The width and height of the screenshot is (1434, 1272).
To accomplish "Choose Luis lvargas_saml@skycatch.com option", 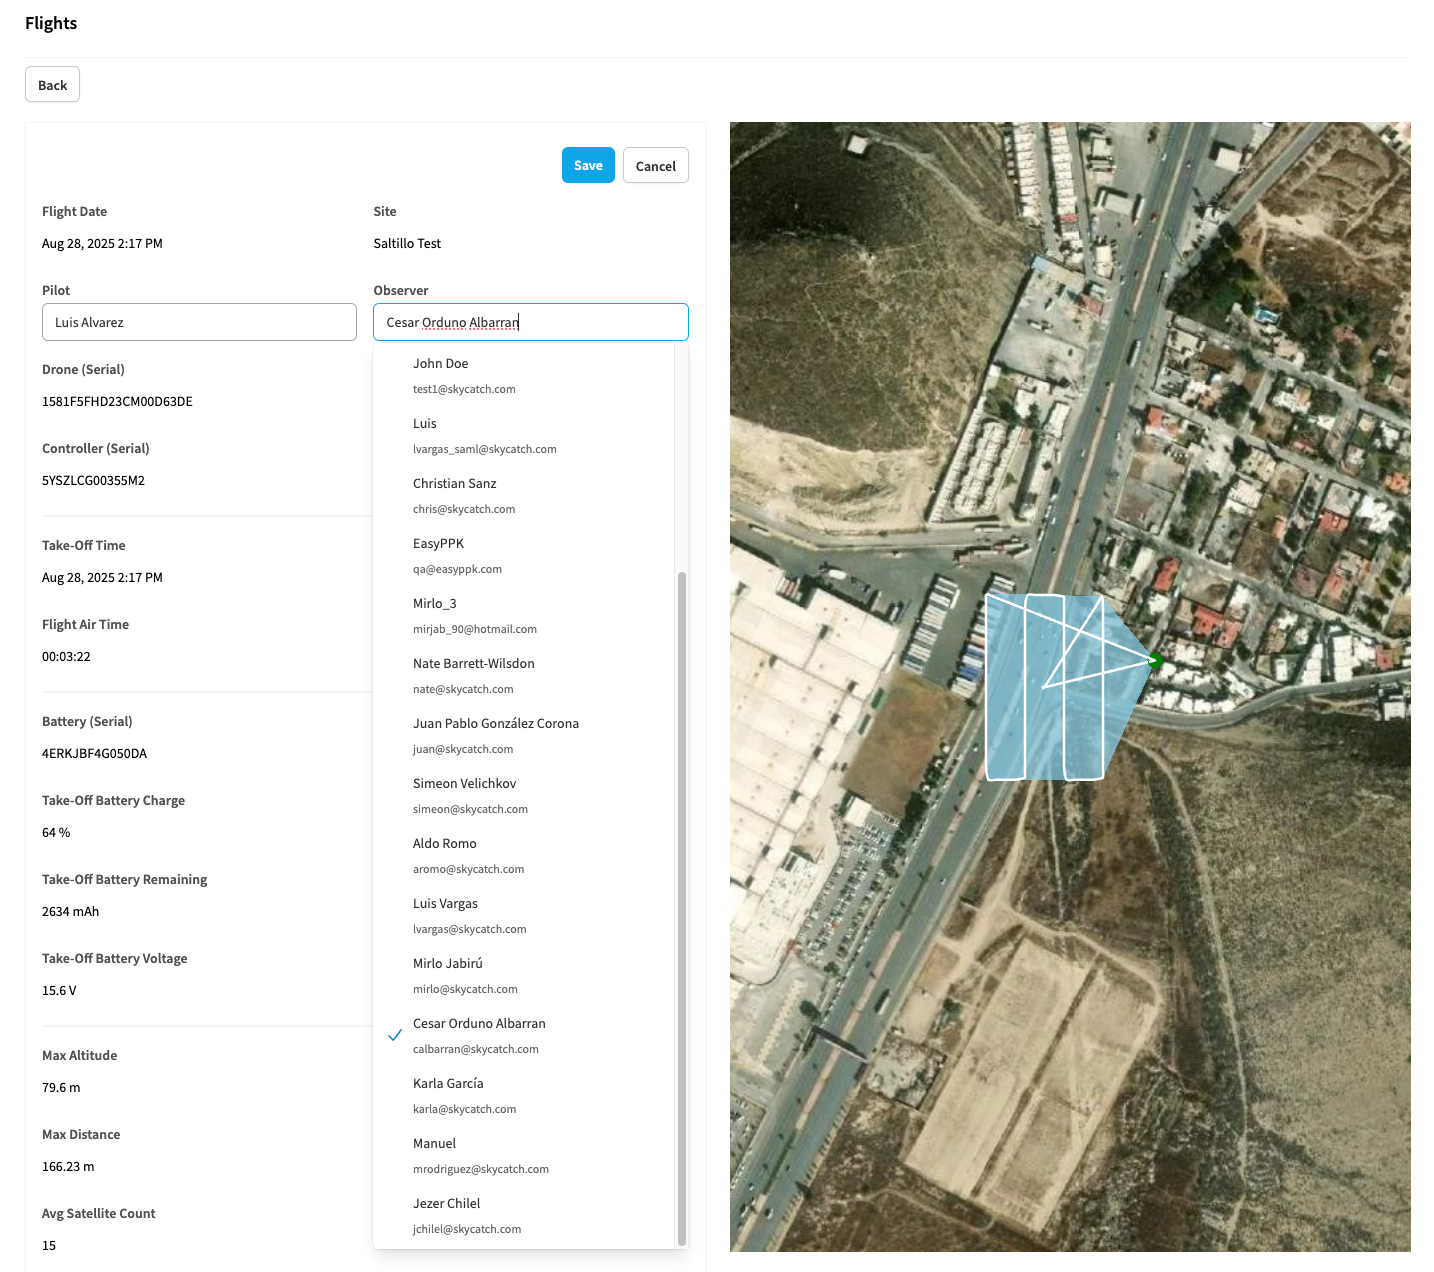I will click(x=524, y=436).
